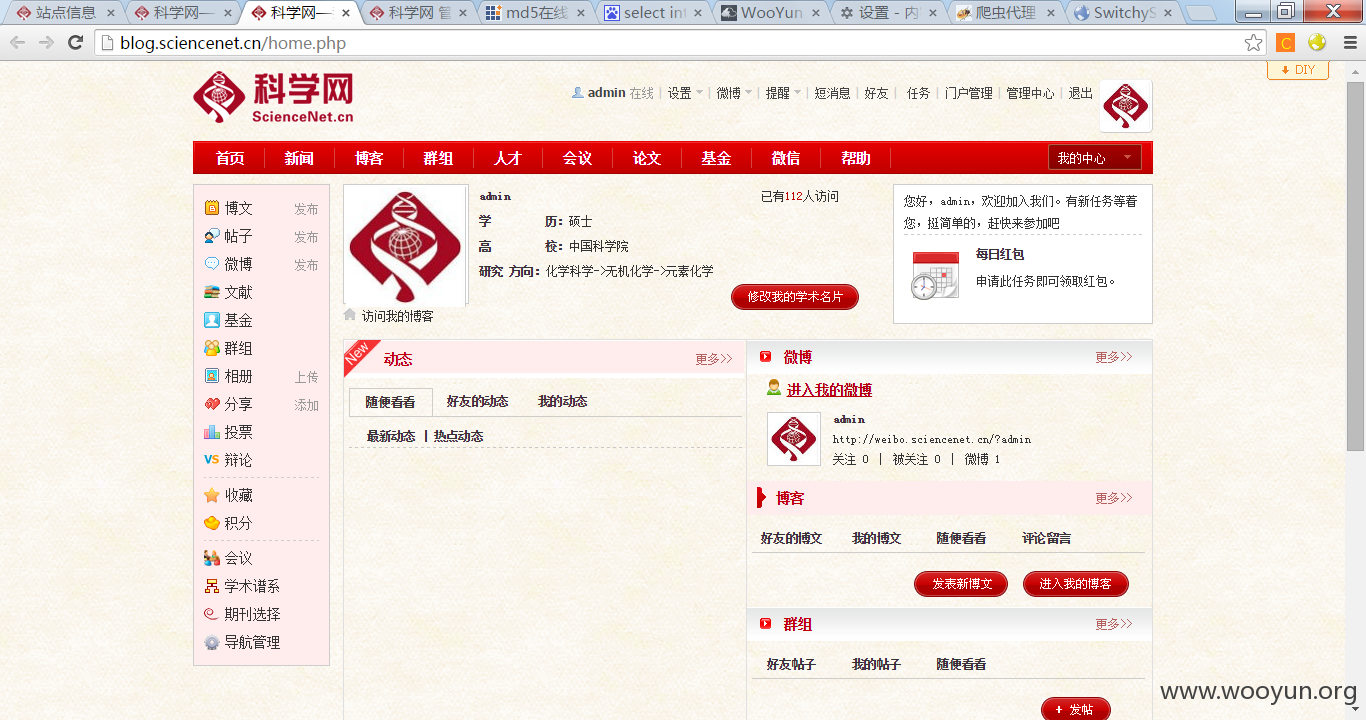This screenshot has width=1366, height=720.
Task: Open the 相册 album sidebar icon
Action: (212, 376)
